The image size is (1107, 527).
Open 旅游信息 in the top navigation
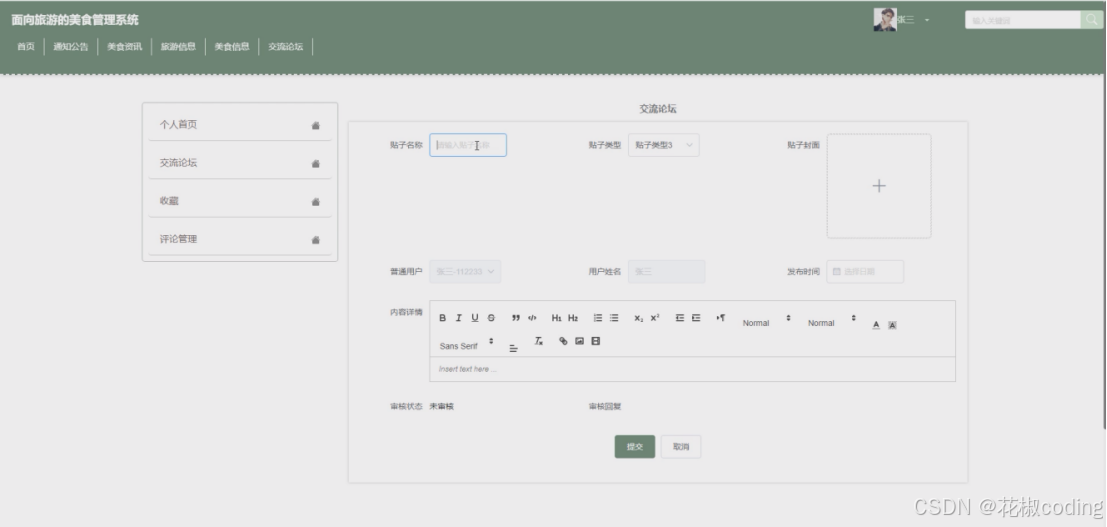tap(178, 47)
